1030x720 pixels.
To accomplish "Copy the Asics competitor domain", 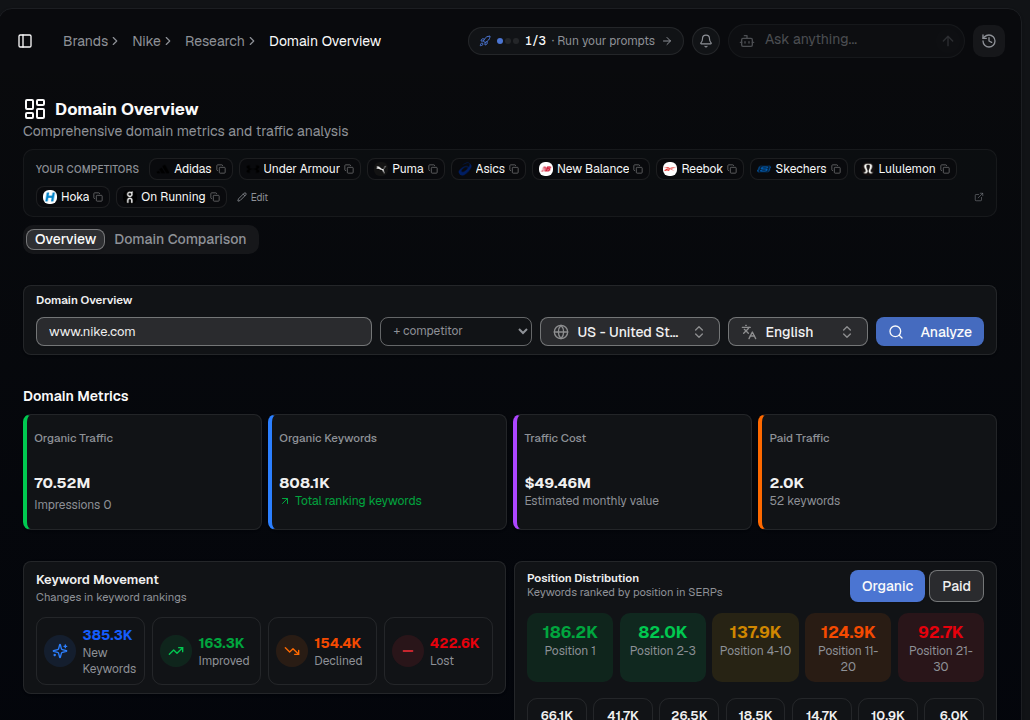I will coord(514,169).
